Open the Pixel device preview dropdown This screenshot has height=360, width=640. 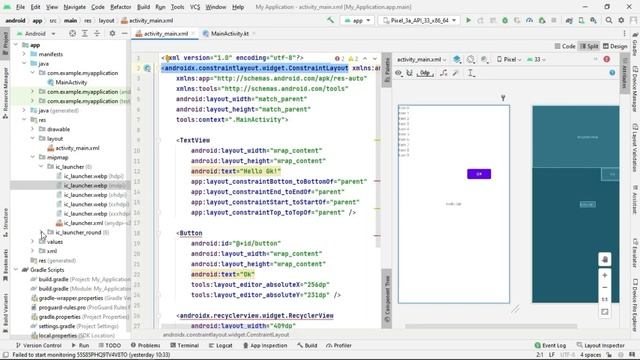click(x=509, y=60)
